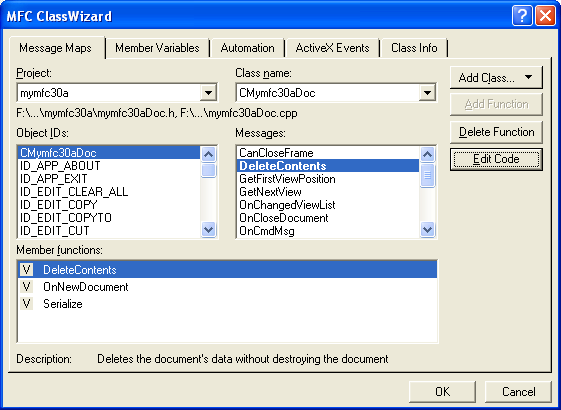Click the Delete Function button
The height and width of the screenshot is (410, 561).
pos(496,132)
